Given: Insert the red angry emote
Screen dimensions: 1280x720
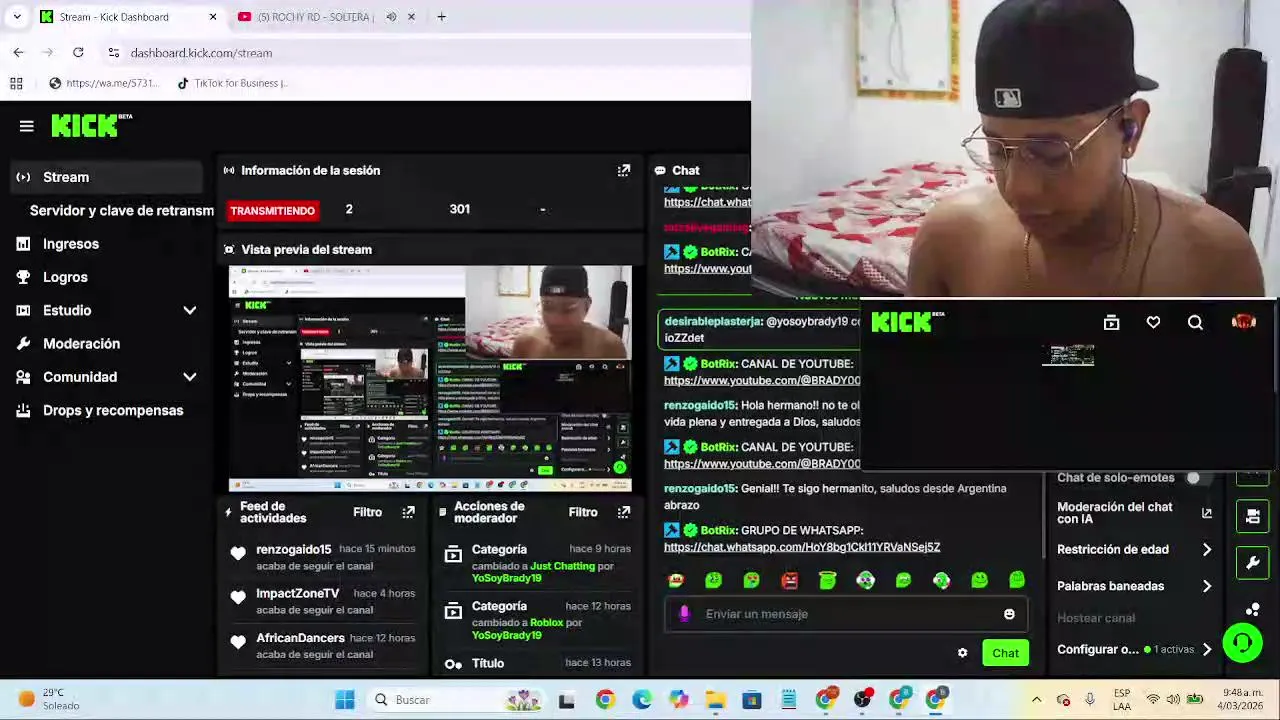Looking at the screenshot, I should (789, 580).
